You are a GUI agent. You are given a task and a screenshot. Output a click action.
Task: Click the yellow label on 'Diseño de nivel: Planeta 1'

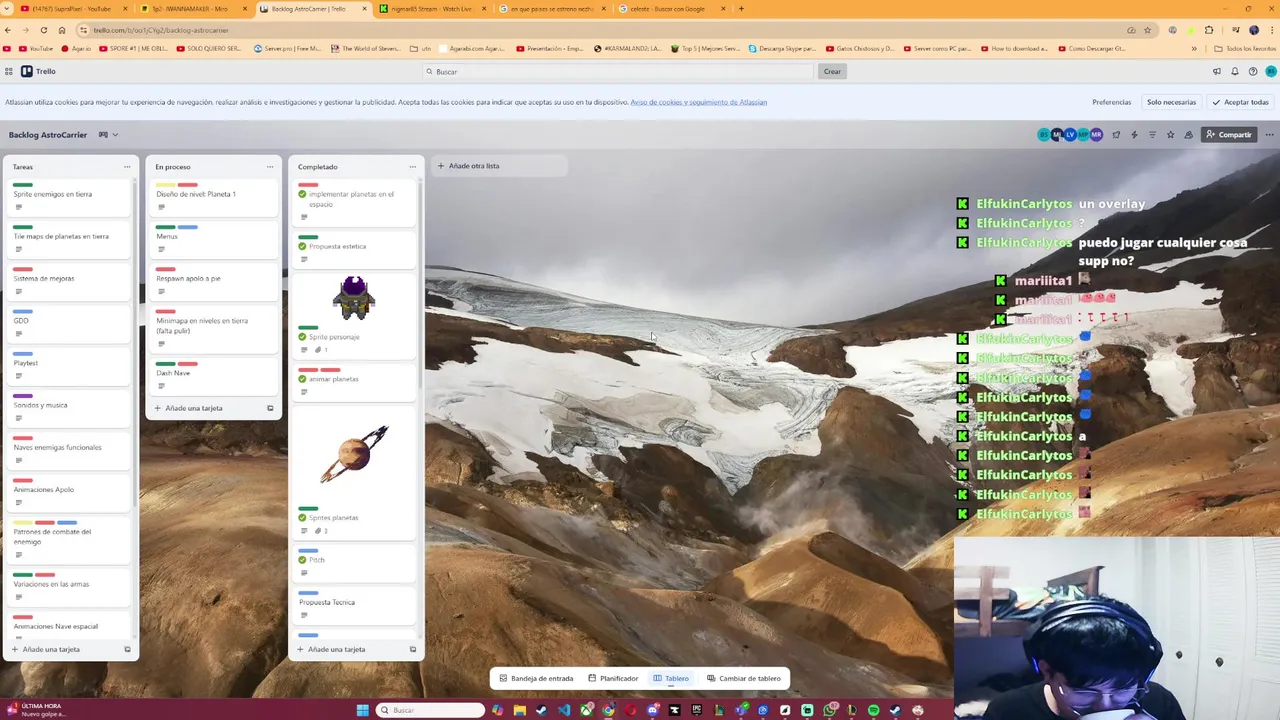[x=165, y=185]
